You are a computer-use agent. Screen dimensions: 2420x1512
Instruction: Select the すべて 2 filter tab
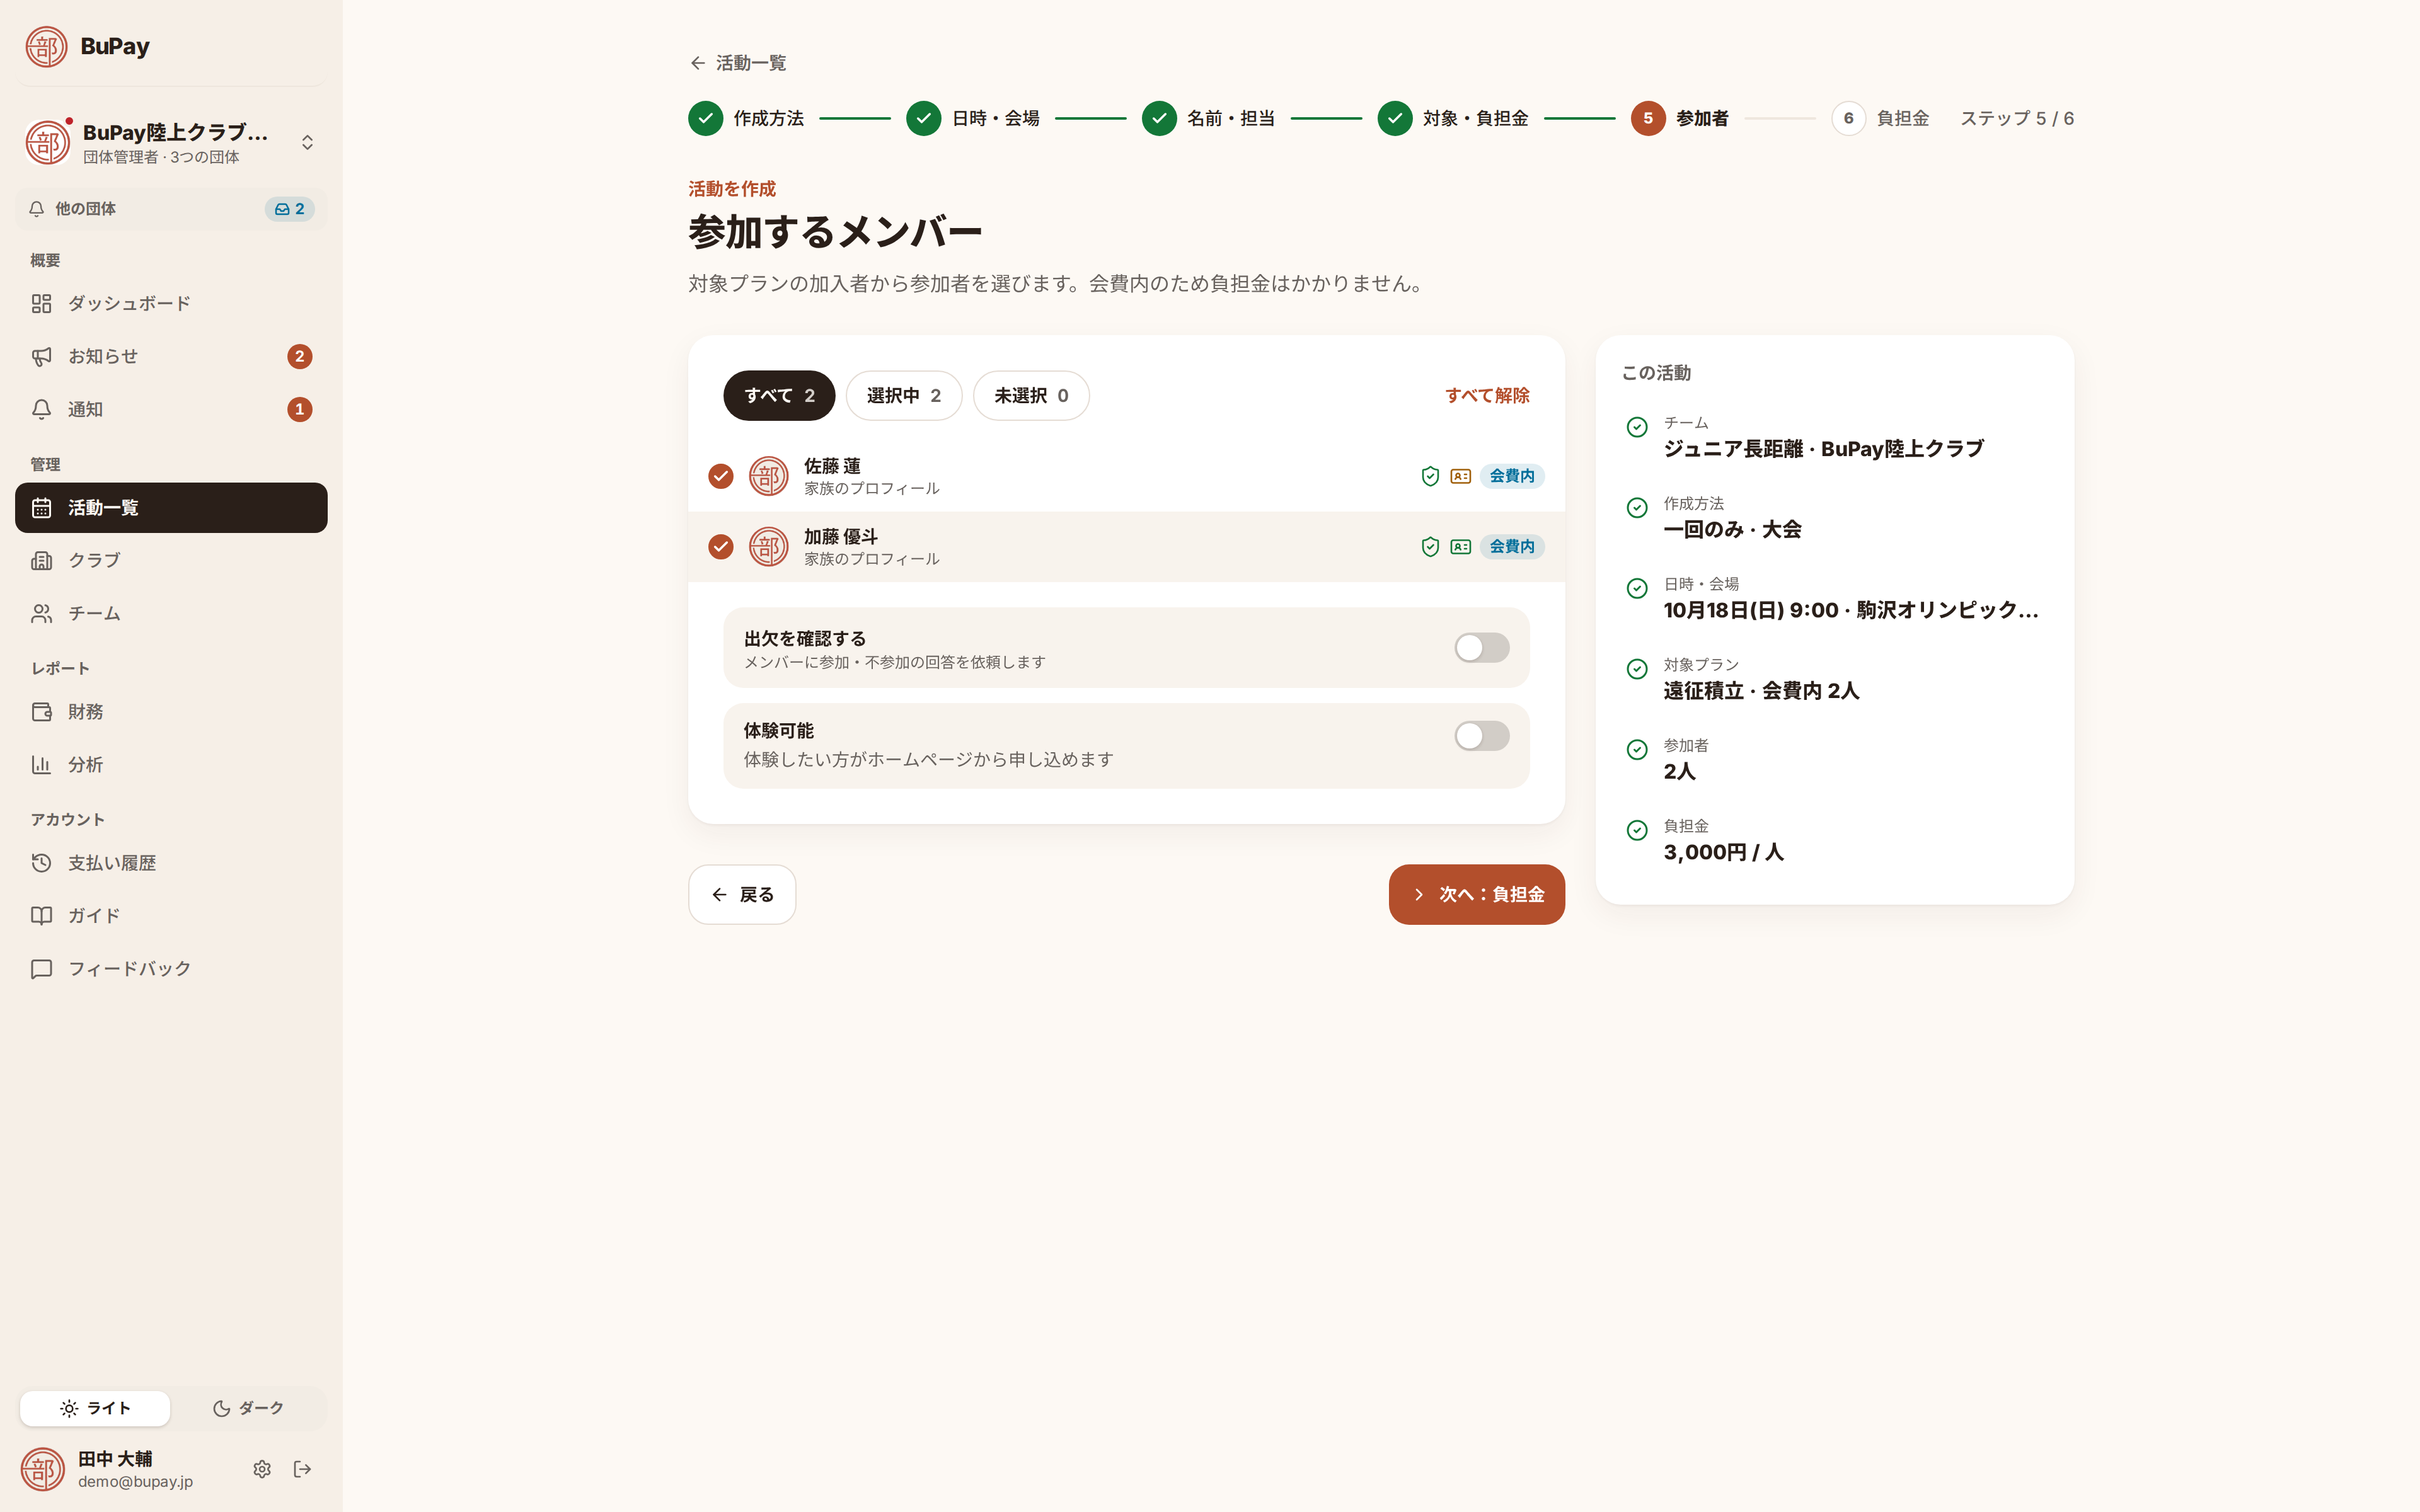(x=779, y=396)
